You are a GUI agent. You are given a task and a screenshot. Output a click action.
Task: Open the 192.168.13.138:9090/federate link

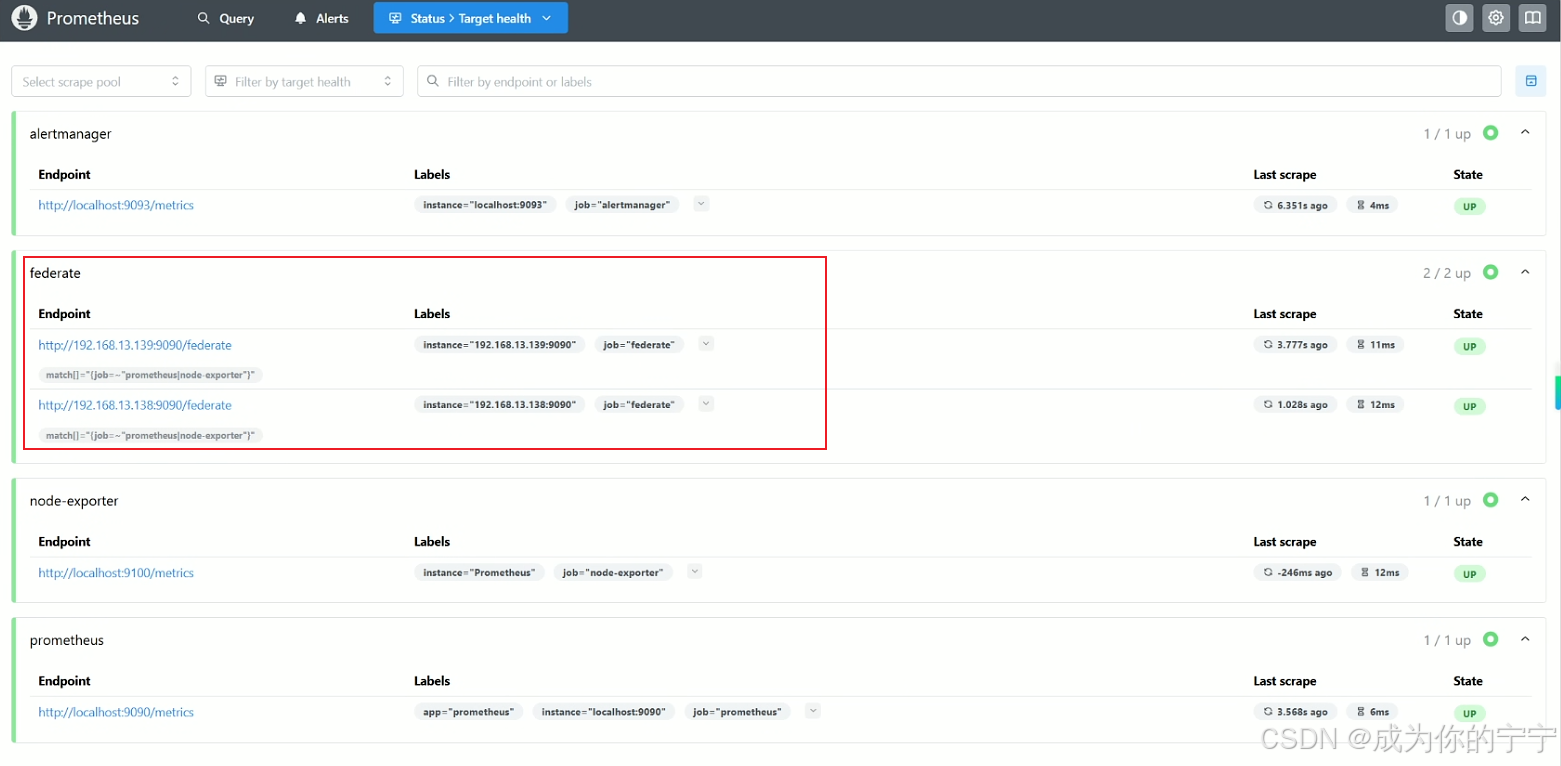click(x=135, y=405)
